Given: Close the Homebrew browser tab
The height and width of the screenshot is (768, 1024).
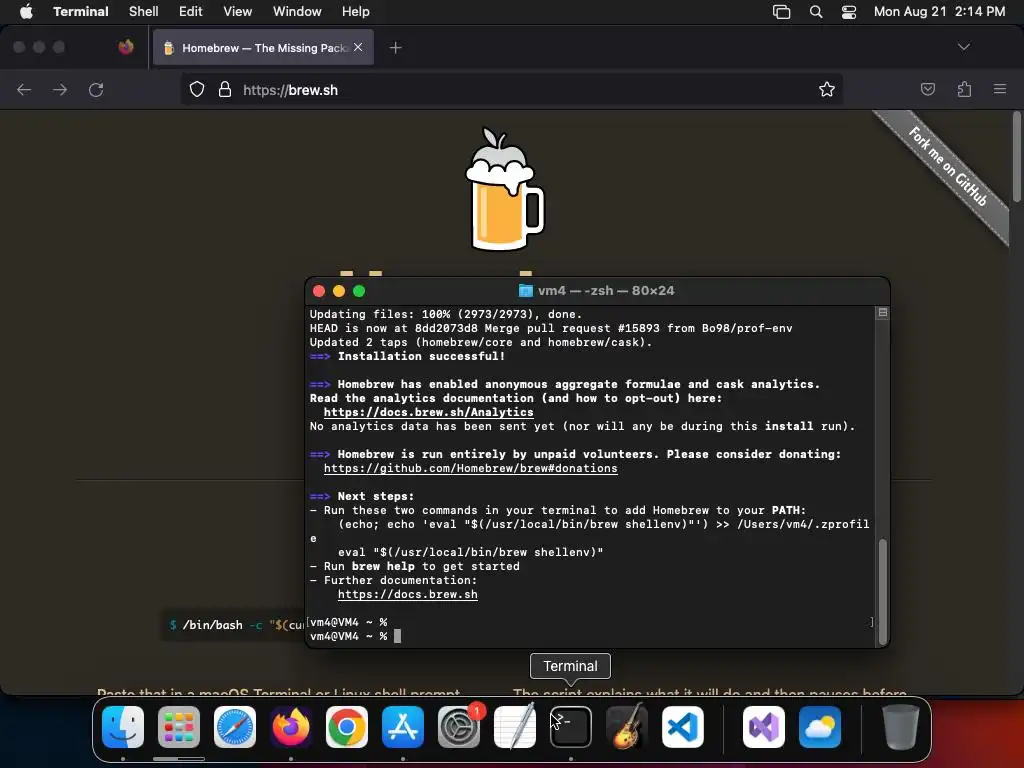Looking at the screenshot, I should 358,47.
